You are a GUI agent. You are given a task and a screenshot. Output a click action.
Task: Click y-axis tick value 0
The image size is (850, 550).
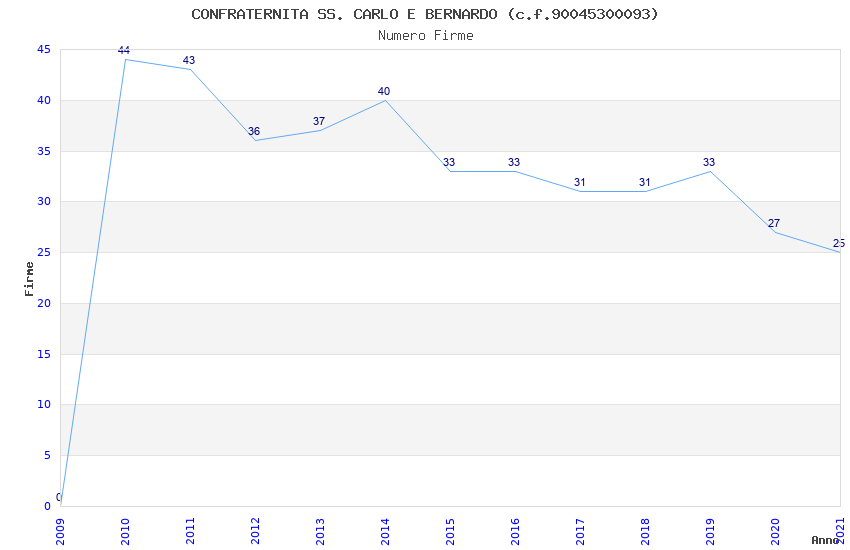(x=48, y=507)
